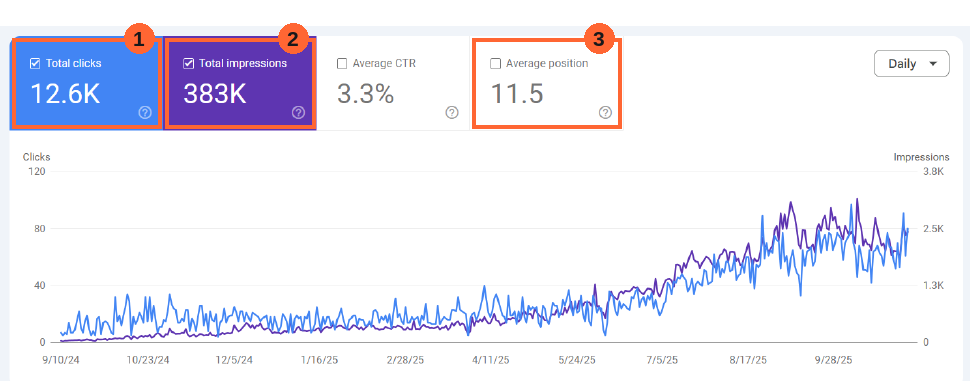Uncheck the Total clicks checkbox
The height and width of the screenshot is (381, 970).
(35, 63)
